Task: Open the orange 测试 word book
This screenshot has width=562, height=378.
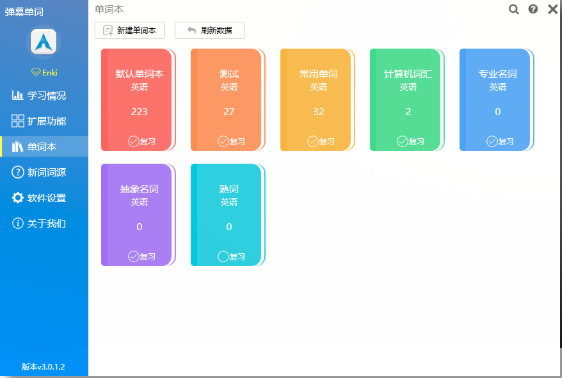Action: (x=228, y=100)
